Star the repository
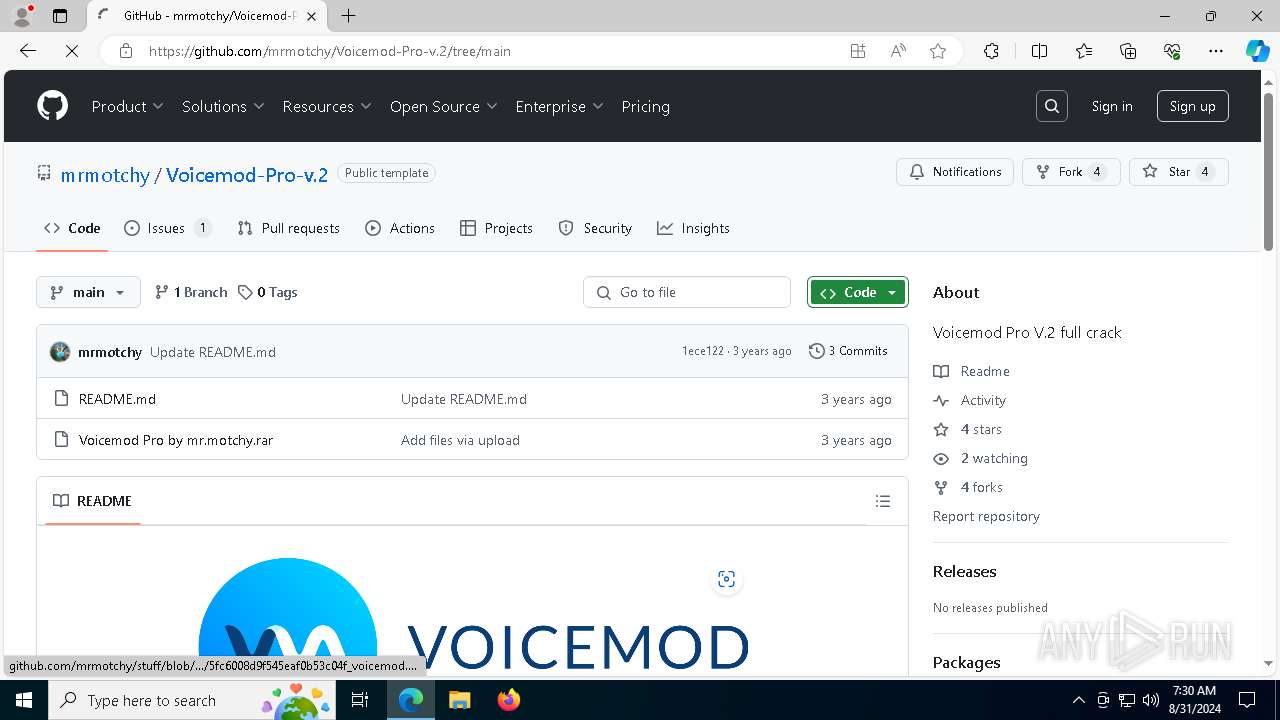 point(1179,172)
